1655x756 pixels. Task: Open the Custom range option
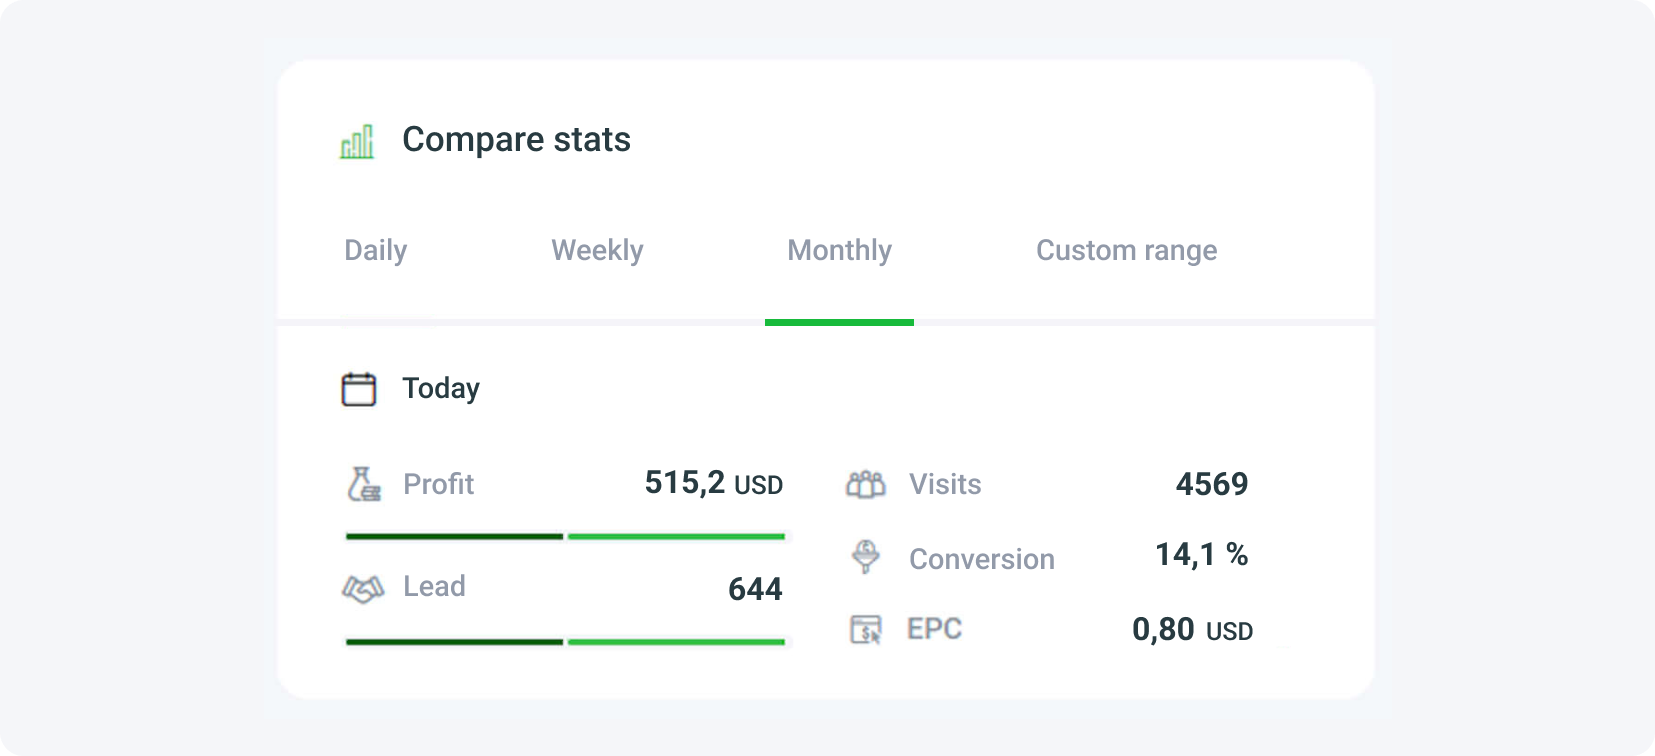[x=1126, y=250]
